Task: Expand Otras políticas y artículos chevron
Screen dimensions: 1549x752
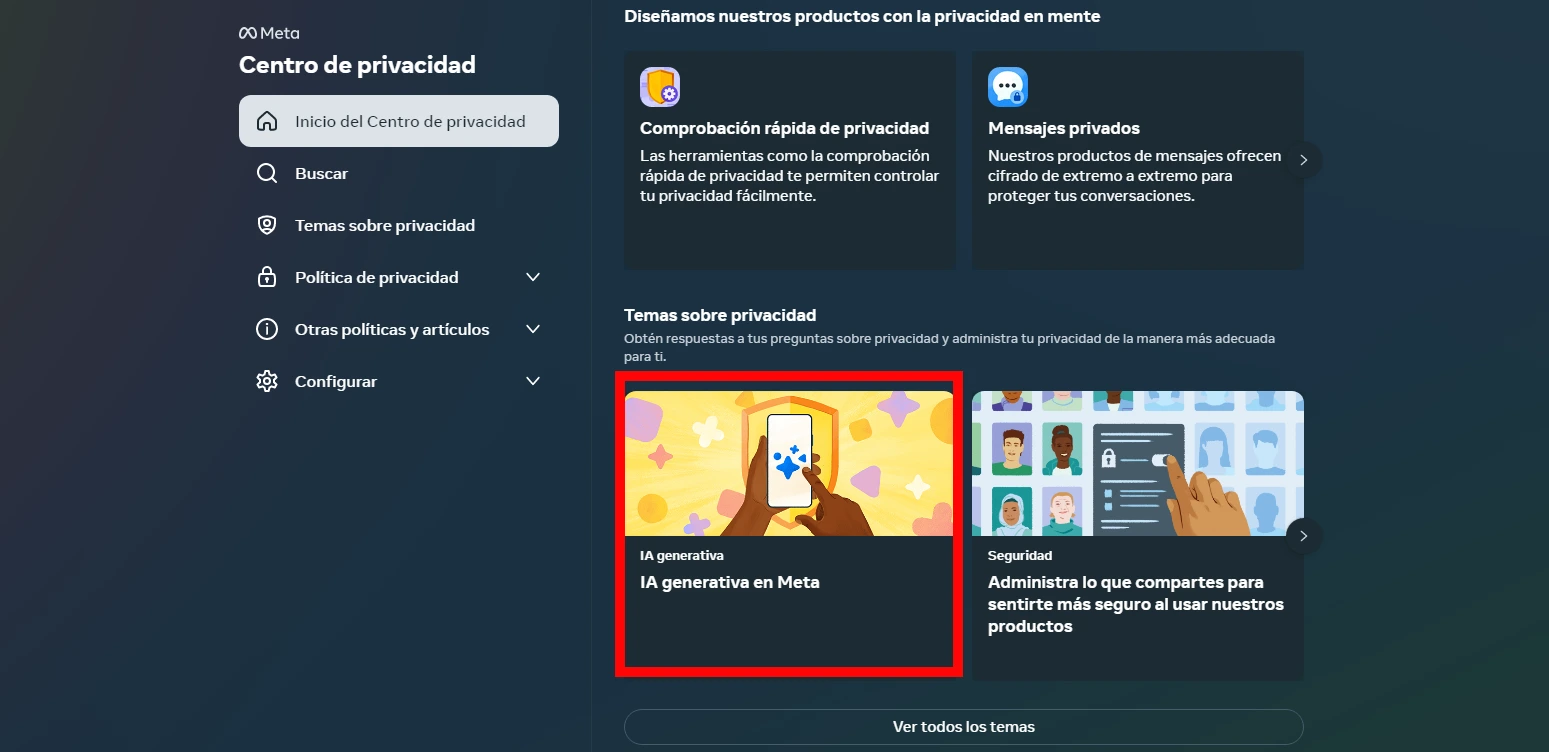Action: coord(533,329)
